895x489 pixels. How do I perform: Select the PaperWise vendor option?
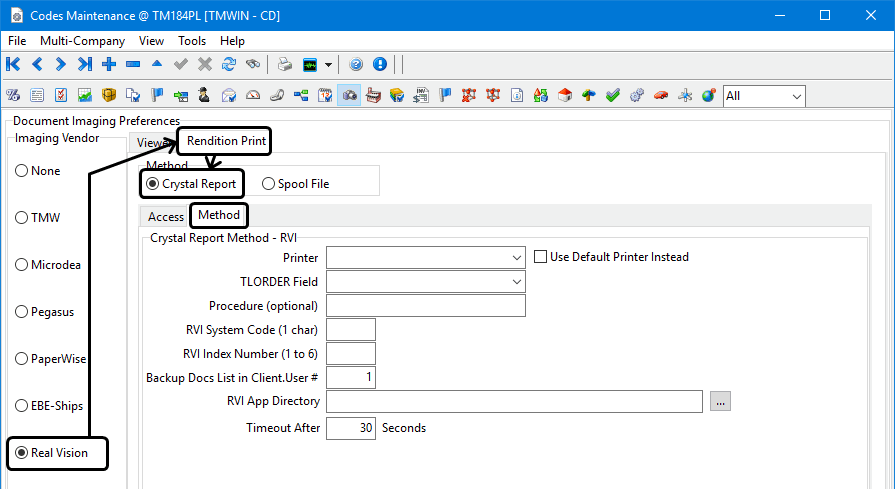(x=21, y=359)
